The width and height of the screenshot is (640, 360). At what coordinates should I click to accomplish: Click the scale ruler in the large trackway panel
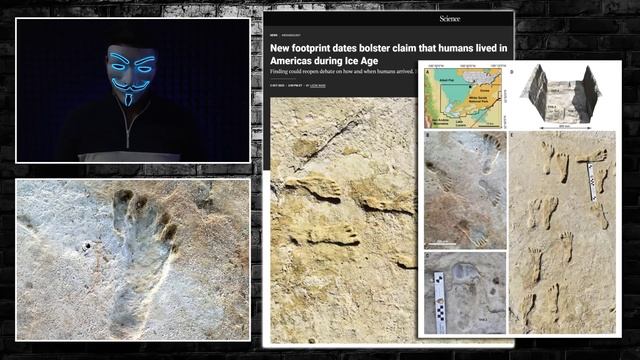(x=592, y=182)
